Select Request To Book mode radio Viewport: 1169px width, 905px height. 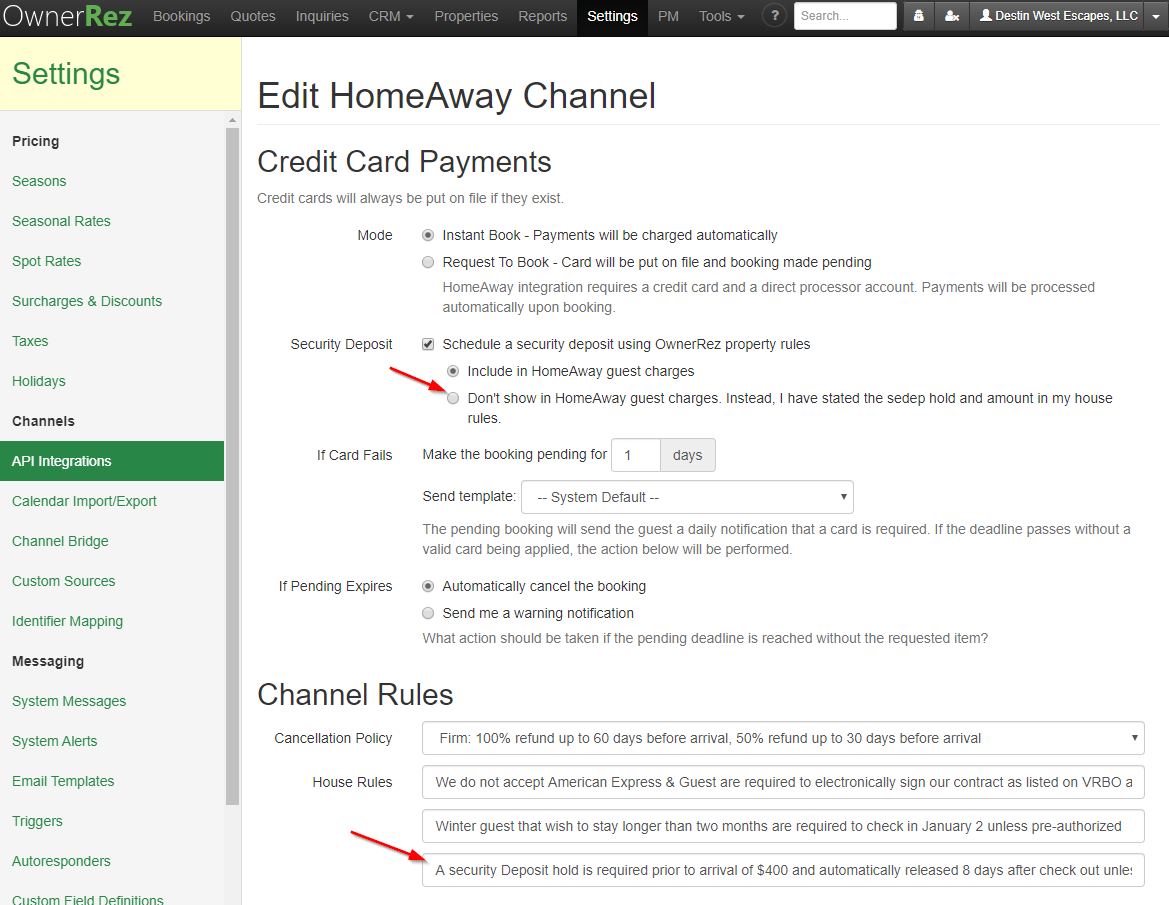(428, 262)
